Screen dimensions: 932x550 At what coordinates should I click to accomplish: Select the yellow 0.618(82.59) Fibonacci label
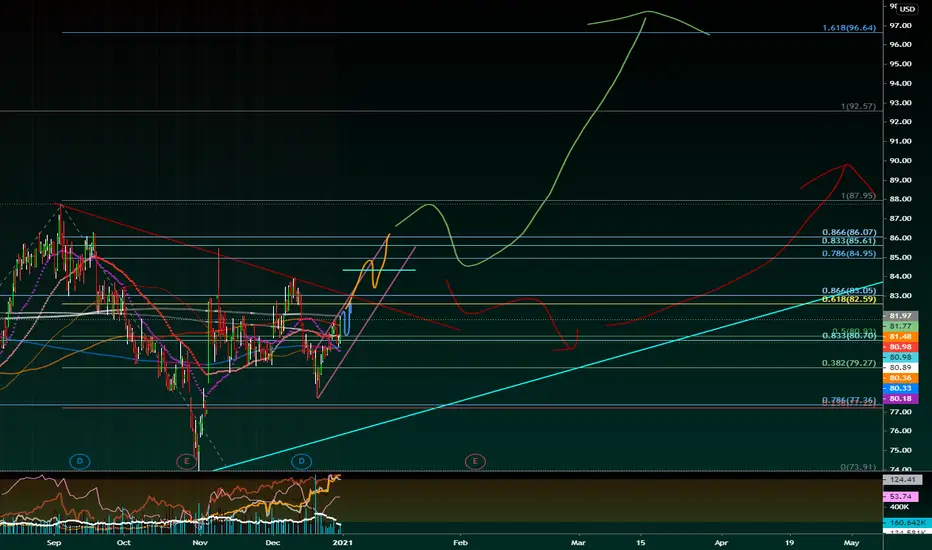(849, 299)
